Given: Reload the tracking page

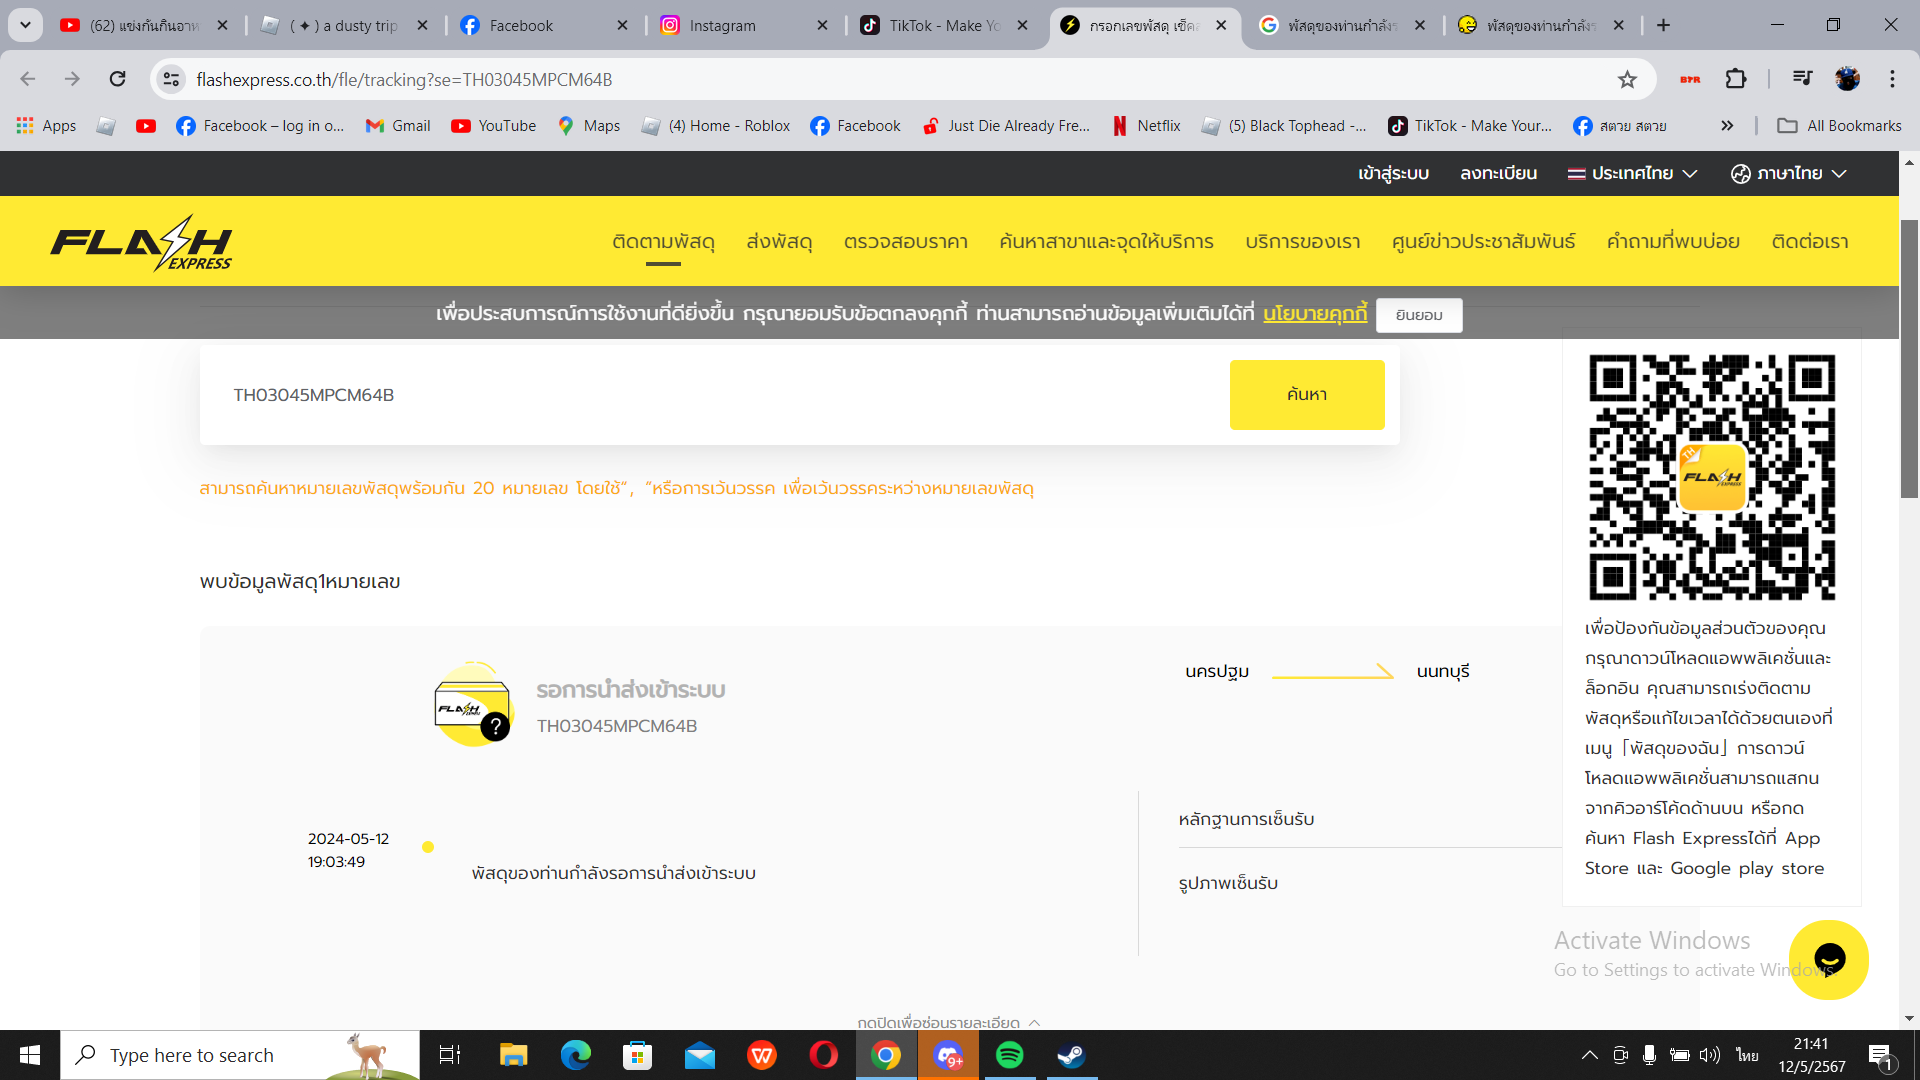Looking at the screenshot, I should [118, 79].
